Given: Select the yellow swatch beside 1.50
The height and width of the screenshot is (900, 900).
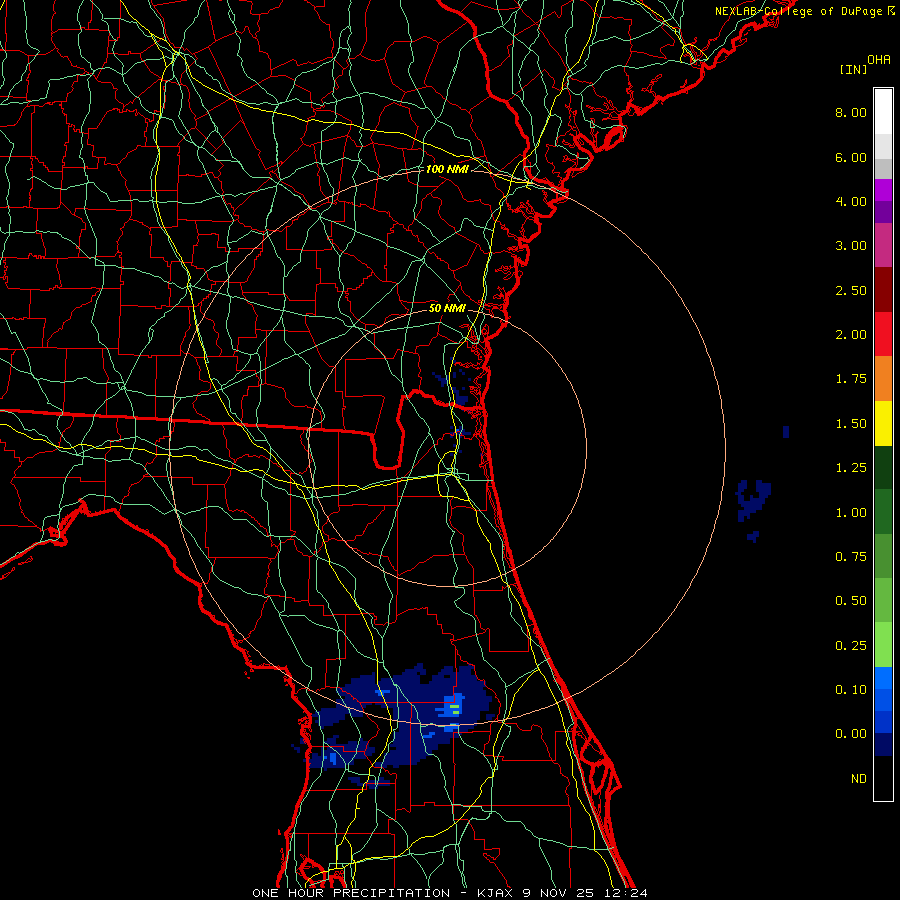Looking at the screenshot, I should 883,423.
